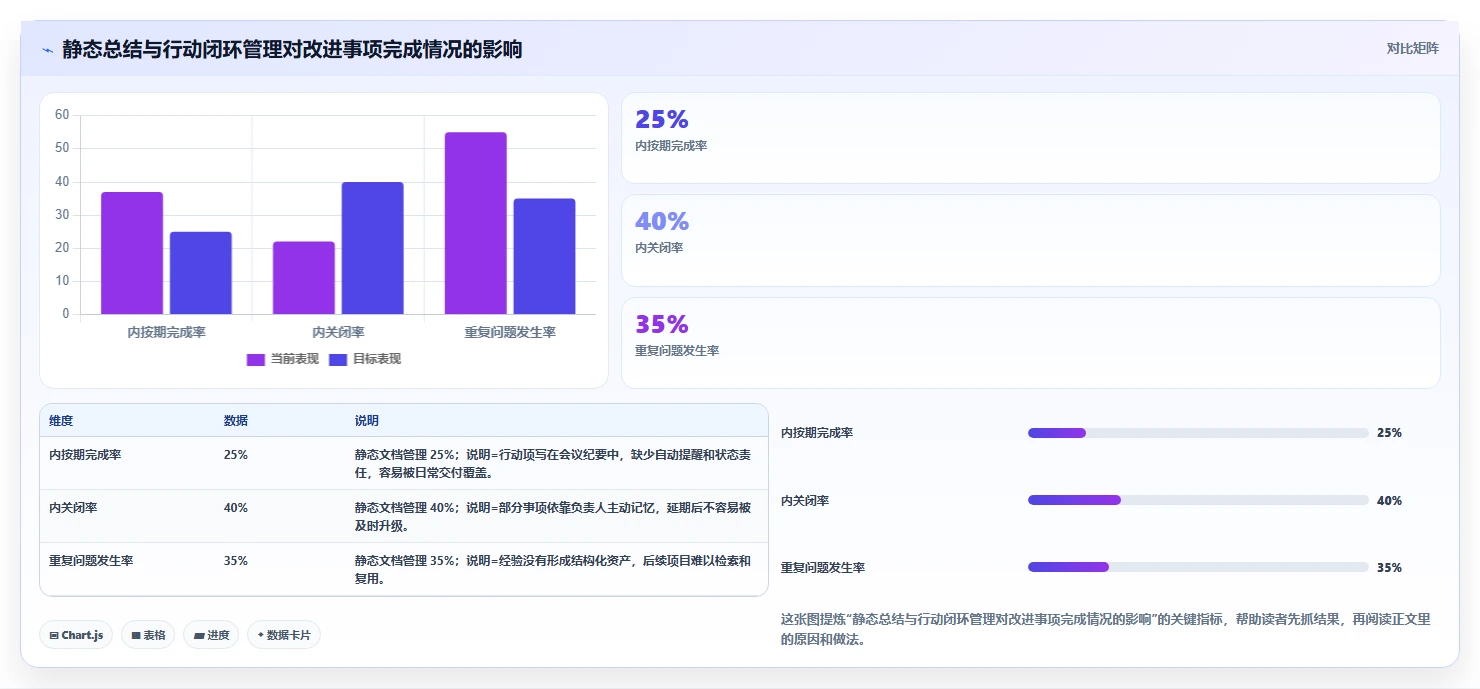This screenshot has width=1480, height=689.
Task: Toggle the 目标表现 legend swatch
Action: (x=338, y=359)
